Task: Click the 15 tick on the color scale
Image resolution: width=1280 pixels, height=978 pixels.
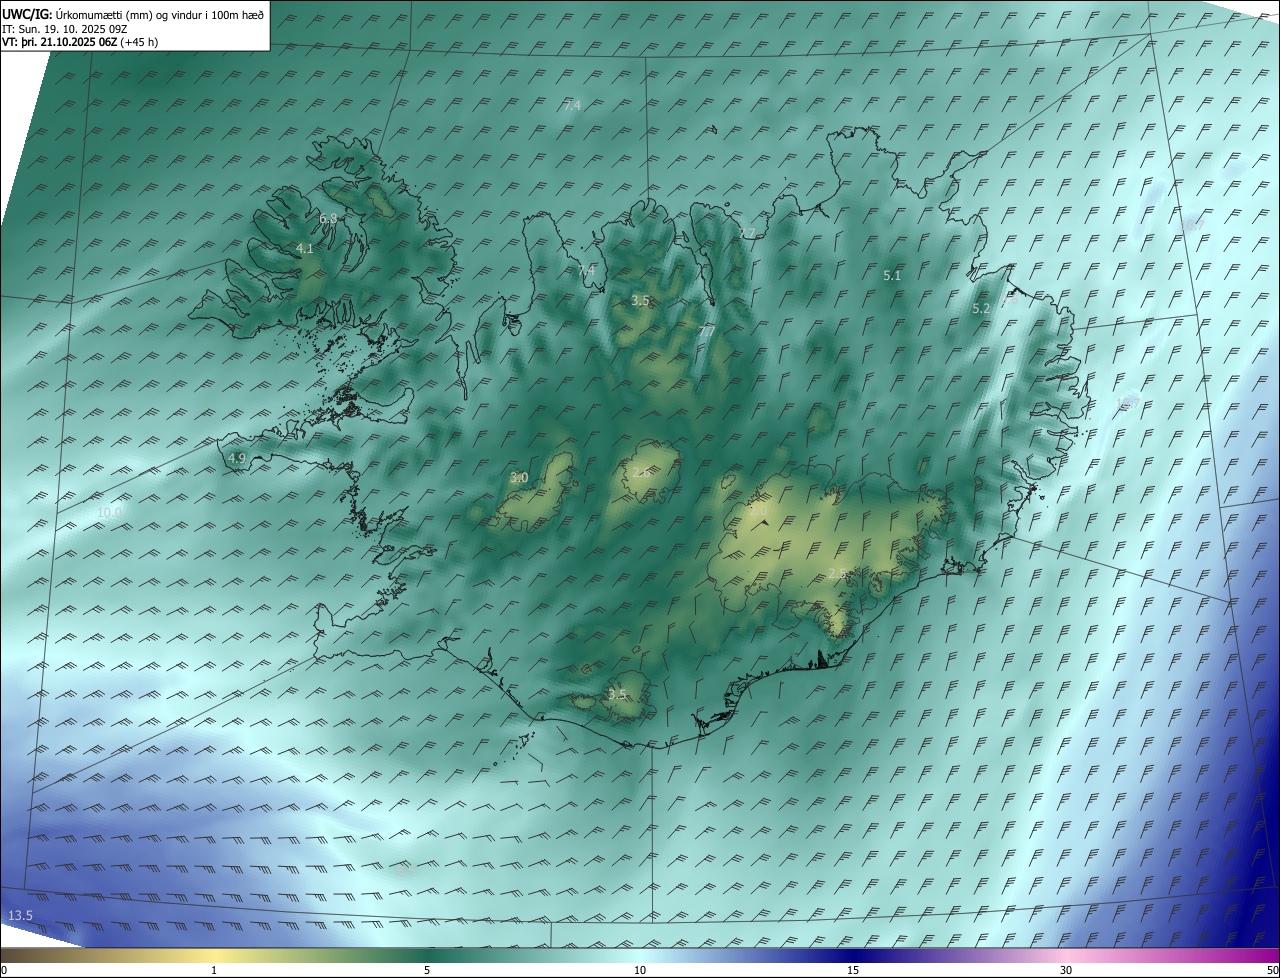Action: tap(853, 971)
